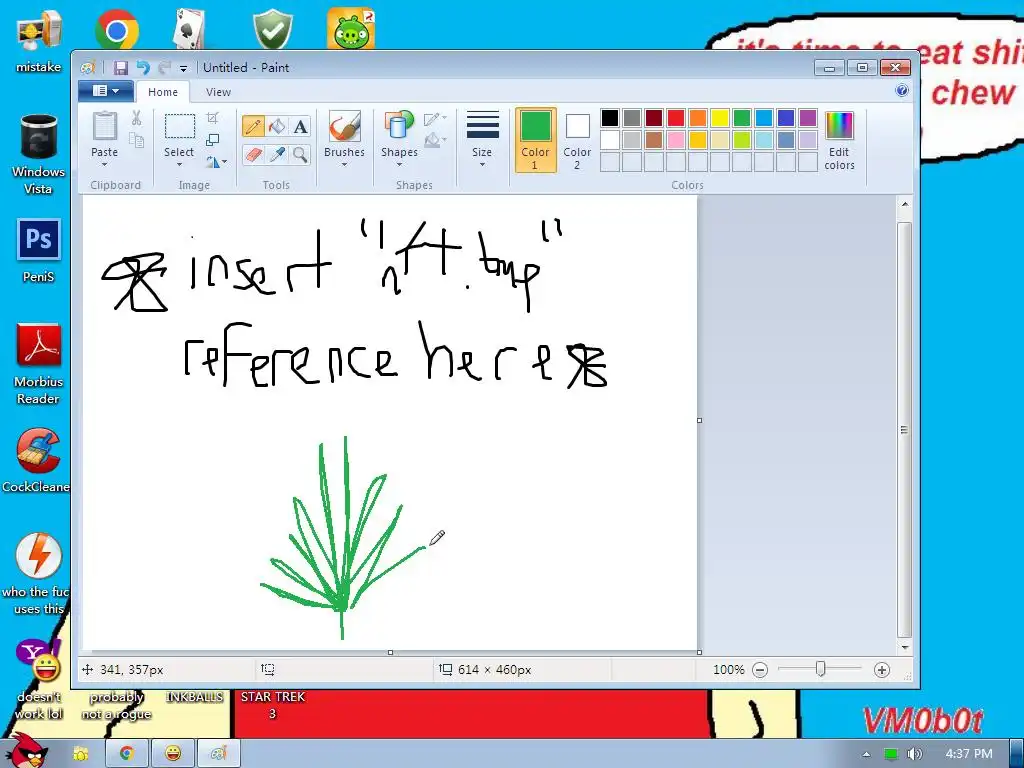This screenshot has width=1024, height=768.
Task: Switch to the Home ribbon tab
Action: point(163,92)
